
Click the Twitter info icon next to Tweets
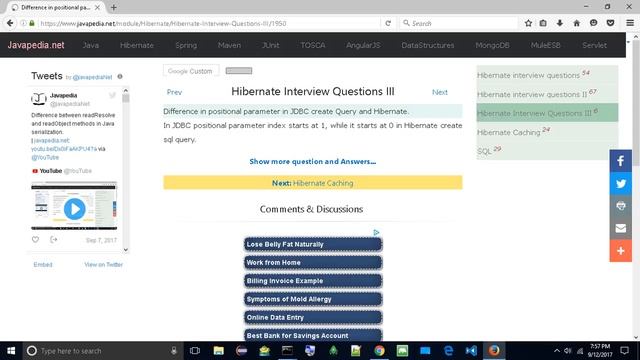pyautogui.click(x=120, y=76)
